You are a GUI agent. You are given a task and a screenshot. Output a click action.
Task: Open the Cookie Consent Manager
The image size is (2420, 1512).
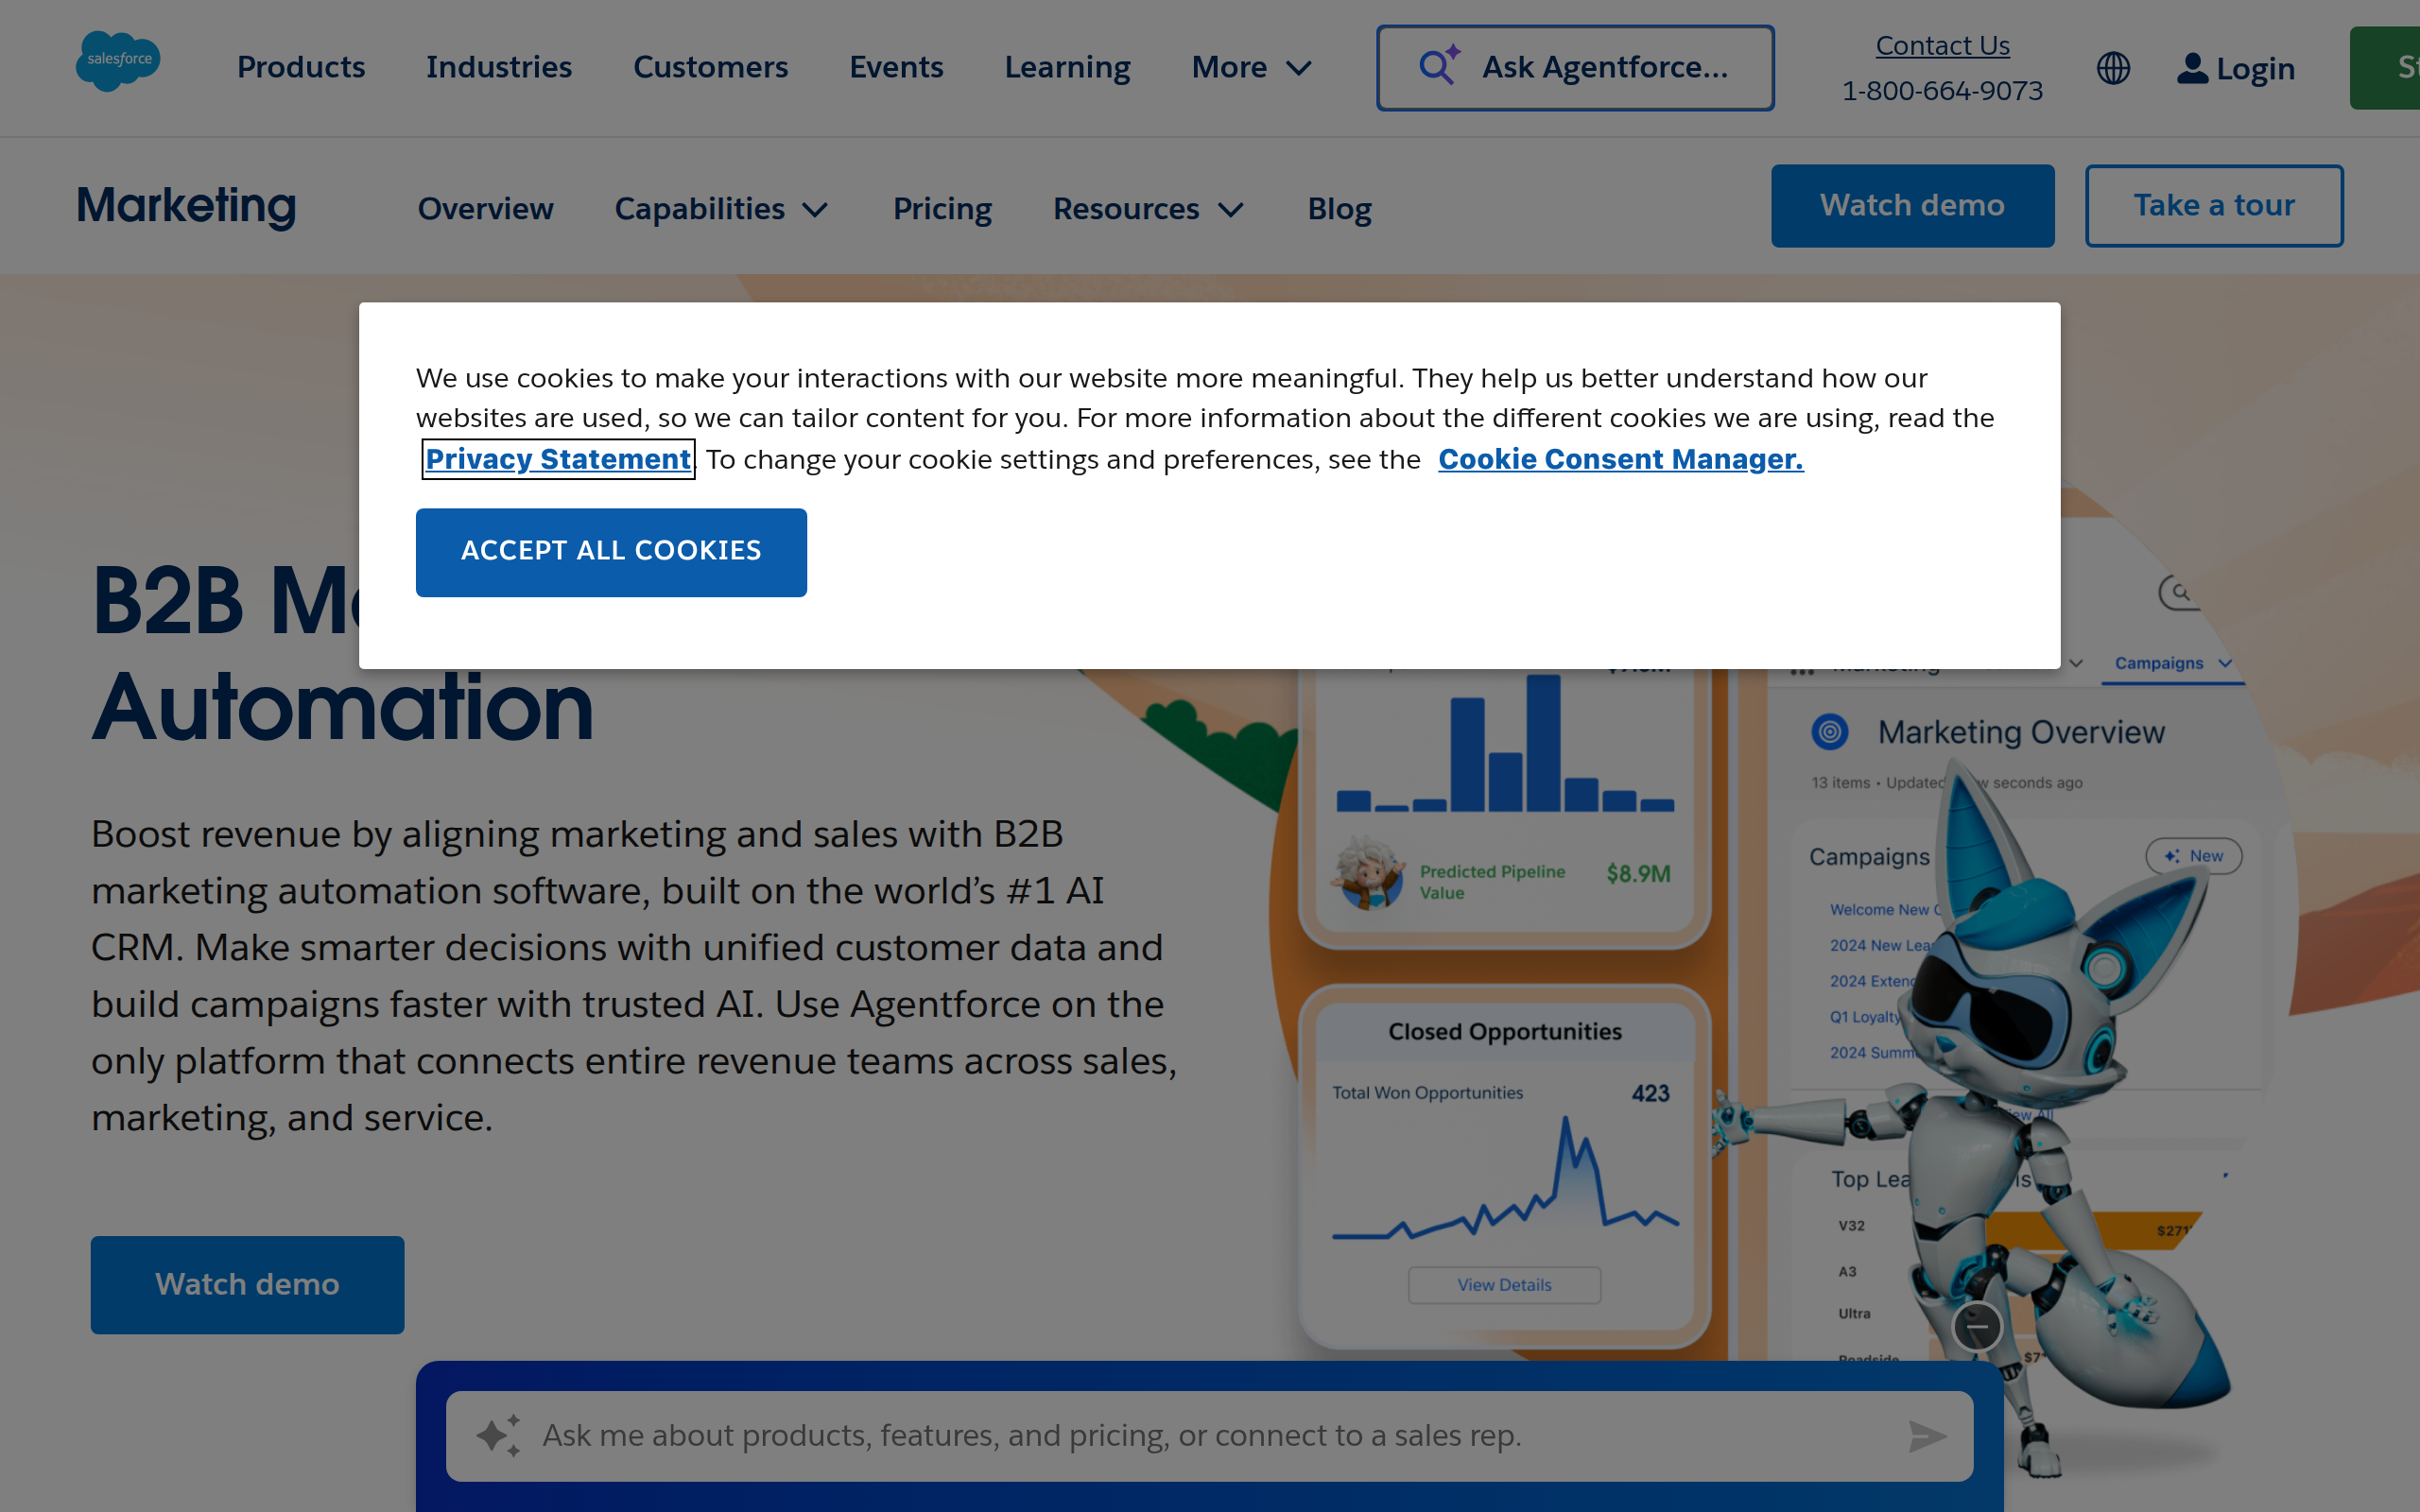(x=1620, y=459)
